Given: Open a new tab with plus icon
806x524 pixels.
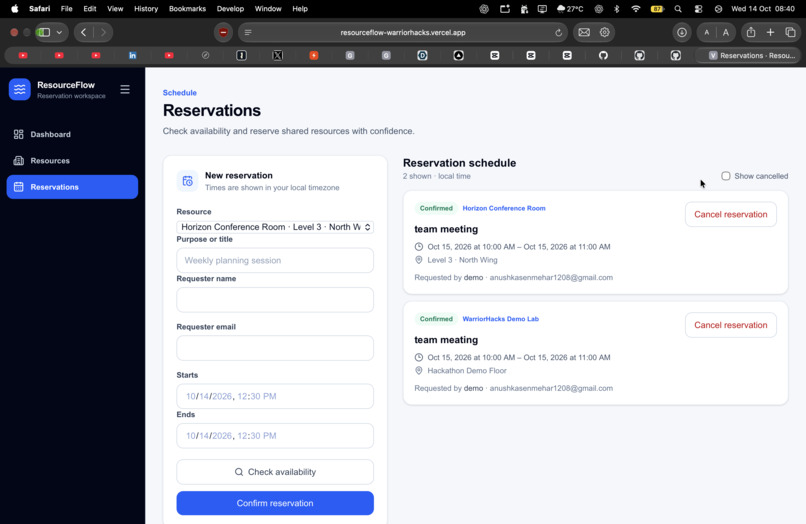Looking at the screenshot, I should 770,32.
